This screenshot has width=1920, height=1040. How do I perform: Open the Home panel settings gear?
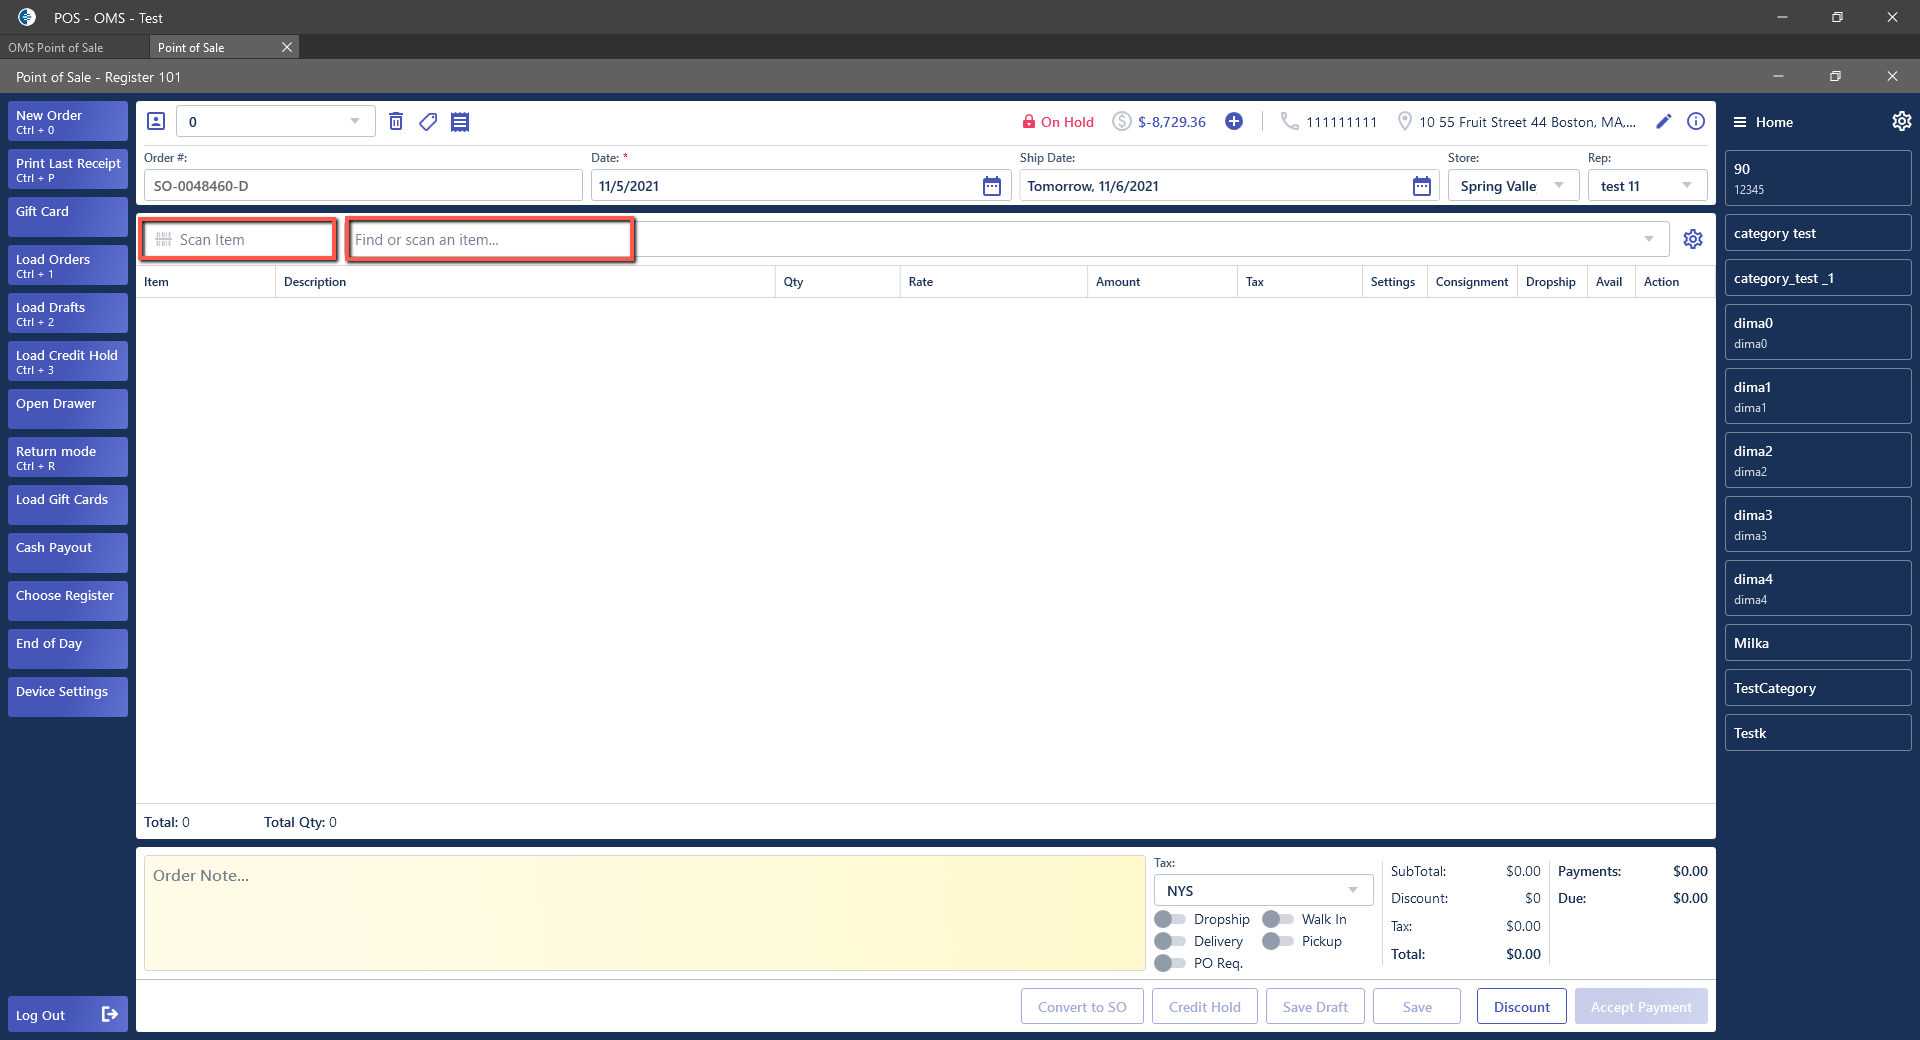(1902, 121)
